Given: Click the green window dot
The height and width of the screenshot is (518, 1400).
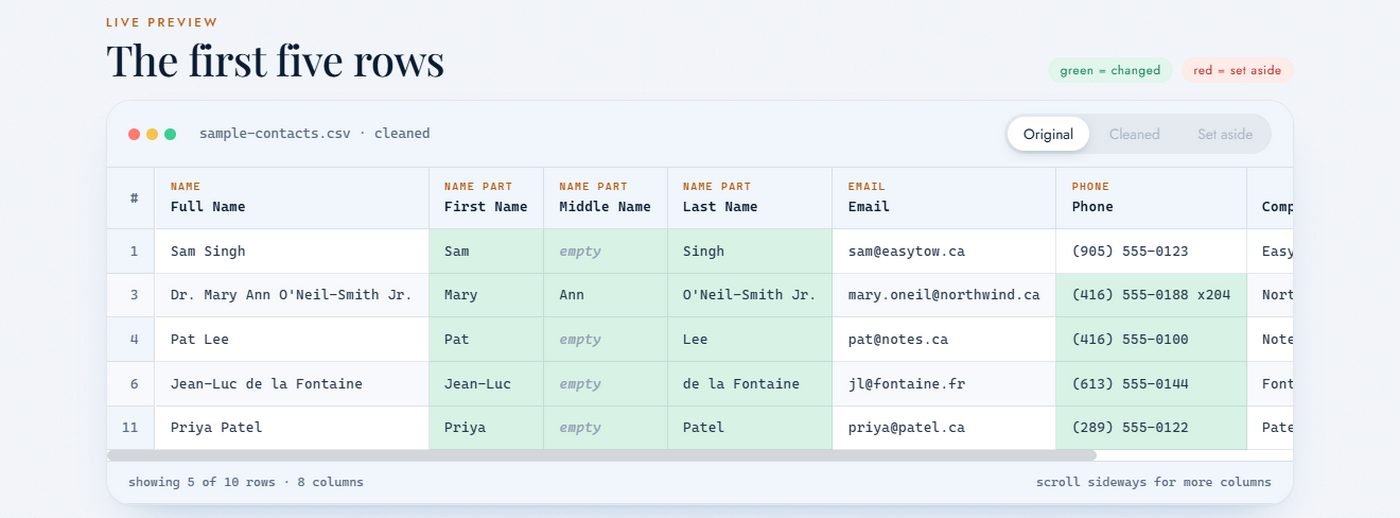Looking at the screenshot, I should (170, 134).
